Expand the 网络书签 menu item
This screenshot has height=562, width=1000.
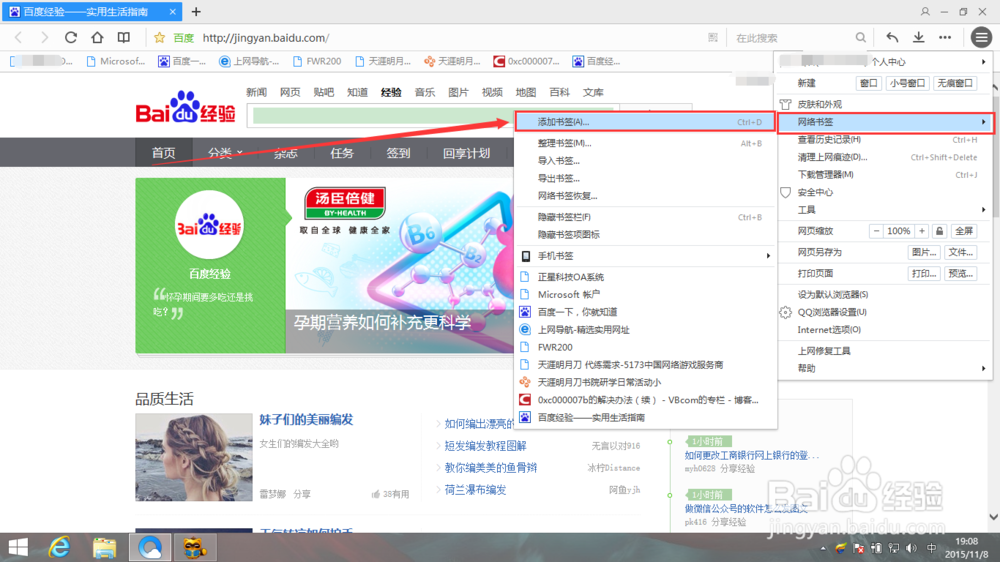click(x=885, y=122)
